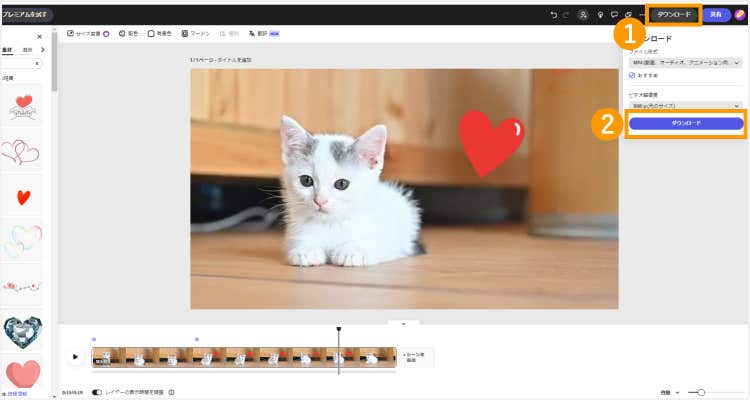The image size is (750, 400).
Task: Pick the double outlined hearts graphic
Action: click(x=20, y=151)
